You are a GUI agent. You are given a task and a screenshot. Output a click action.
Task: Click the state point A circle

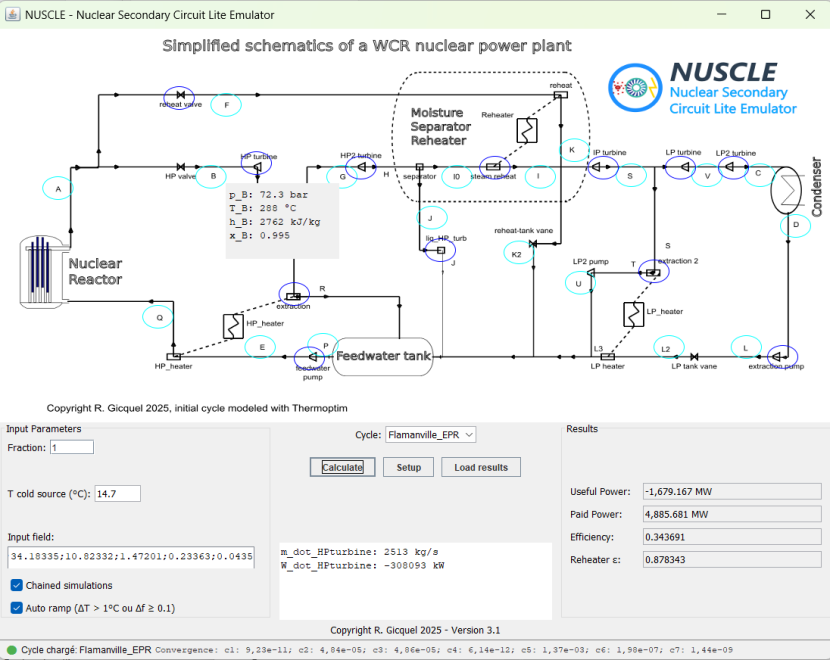pyautogui.click(x=59, y=187)
